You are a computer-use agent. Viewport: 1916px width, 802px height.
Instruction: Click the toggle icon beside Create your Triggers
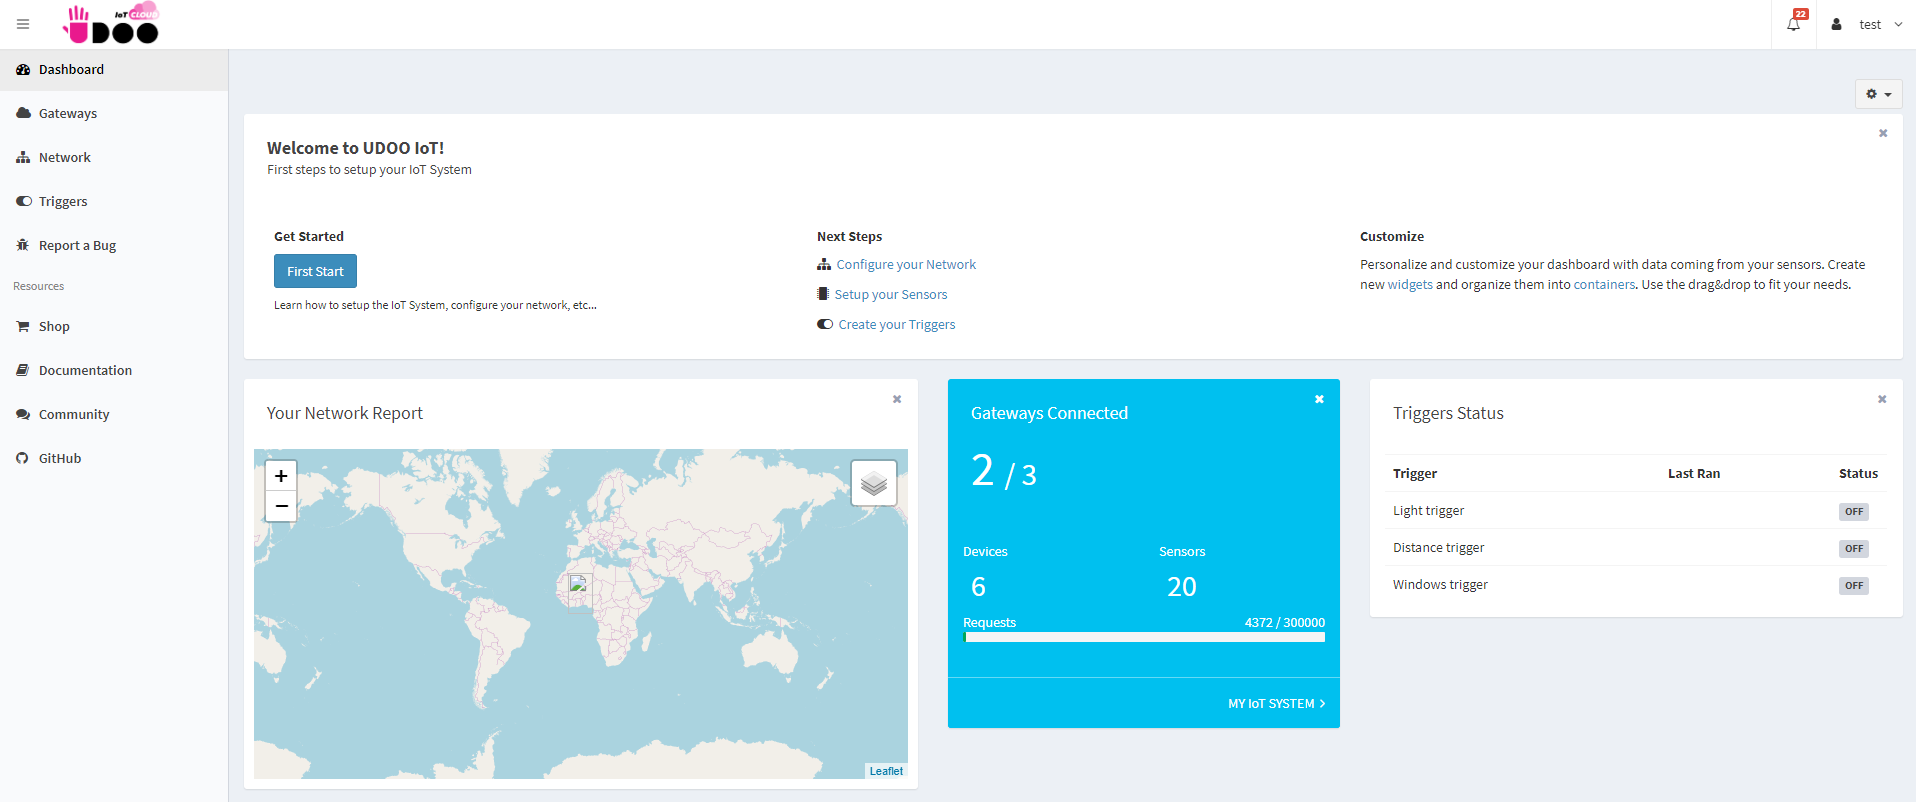coord(825,324)
